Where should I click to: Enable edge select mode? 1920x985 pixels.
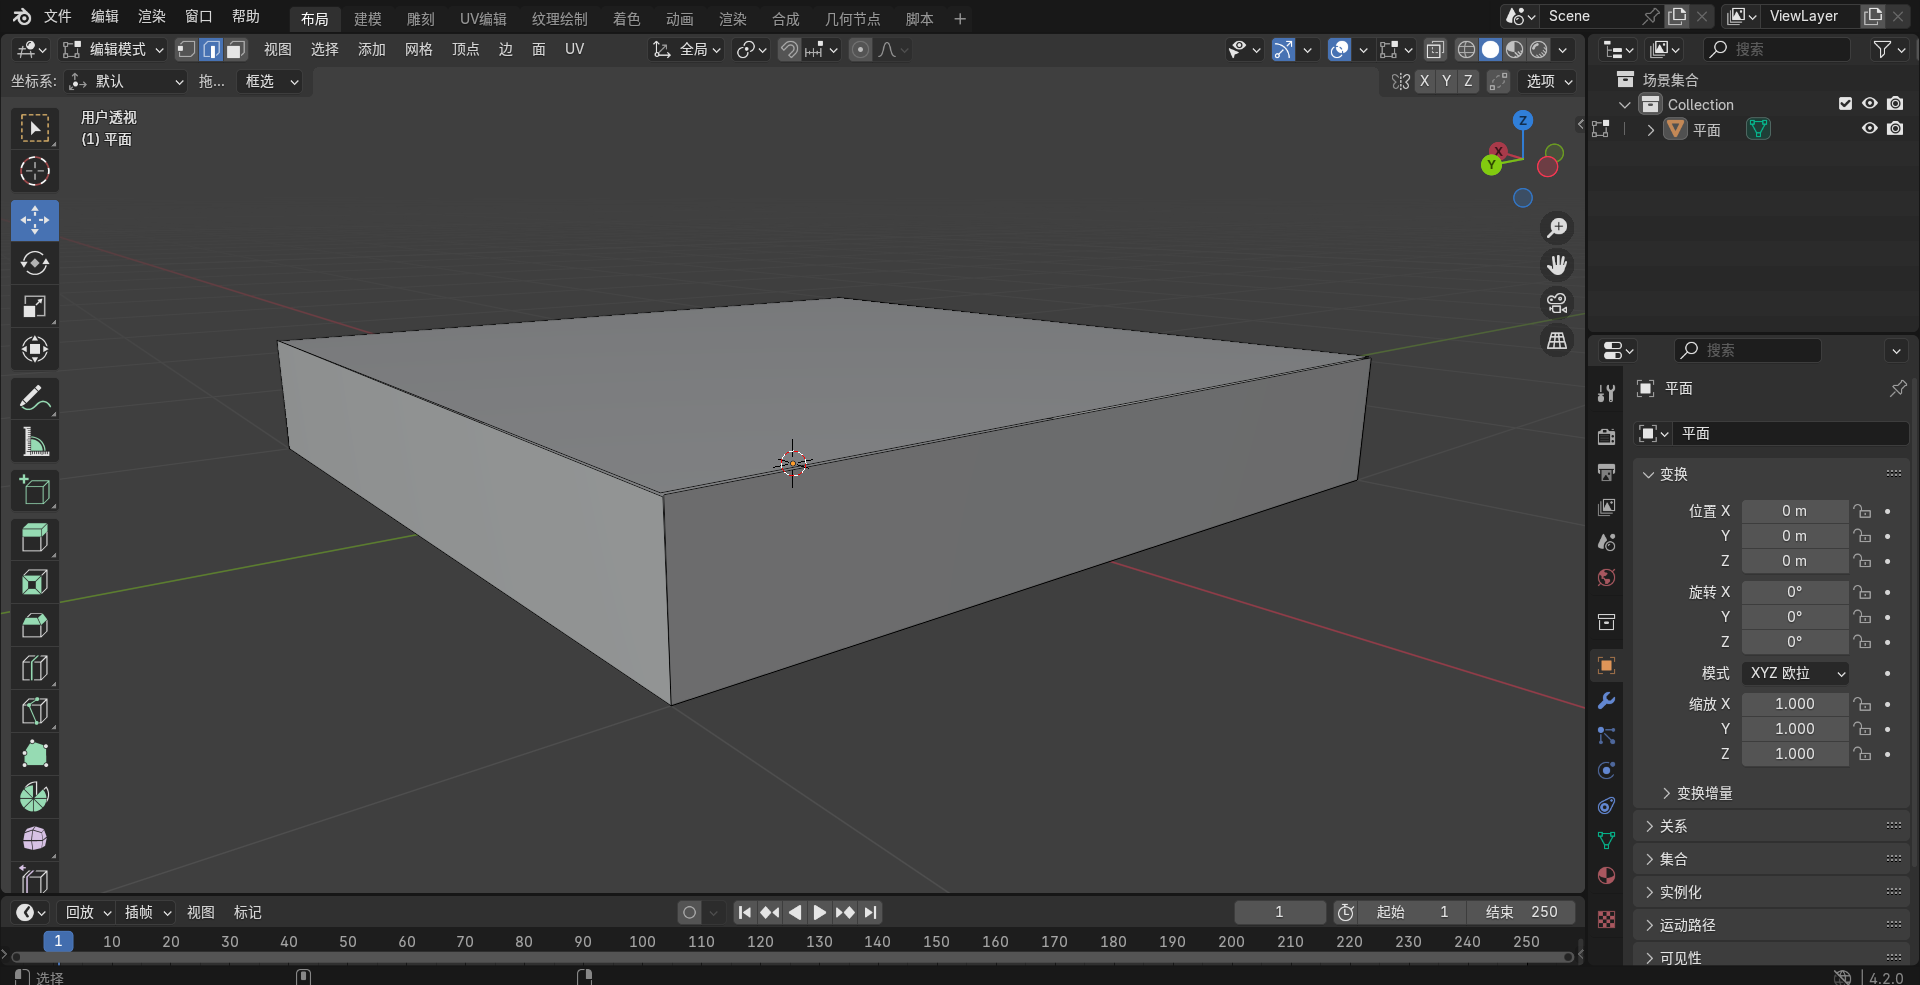211,49
